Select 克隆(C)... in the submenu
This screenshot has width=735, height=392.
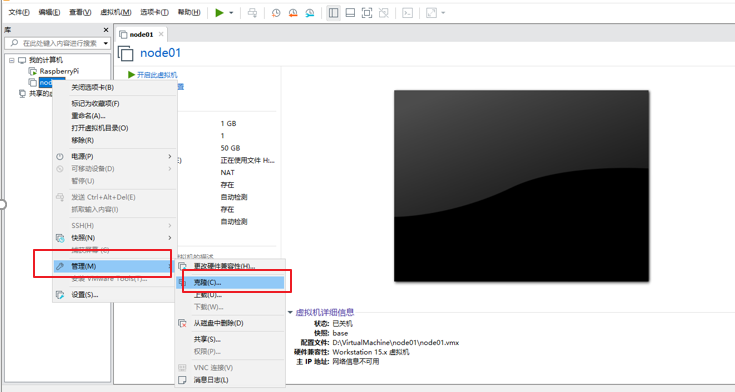point(230,282)
